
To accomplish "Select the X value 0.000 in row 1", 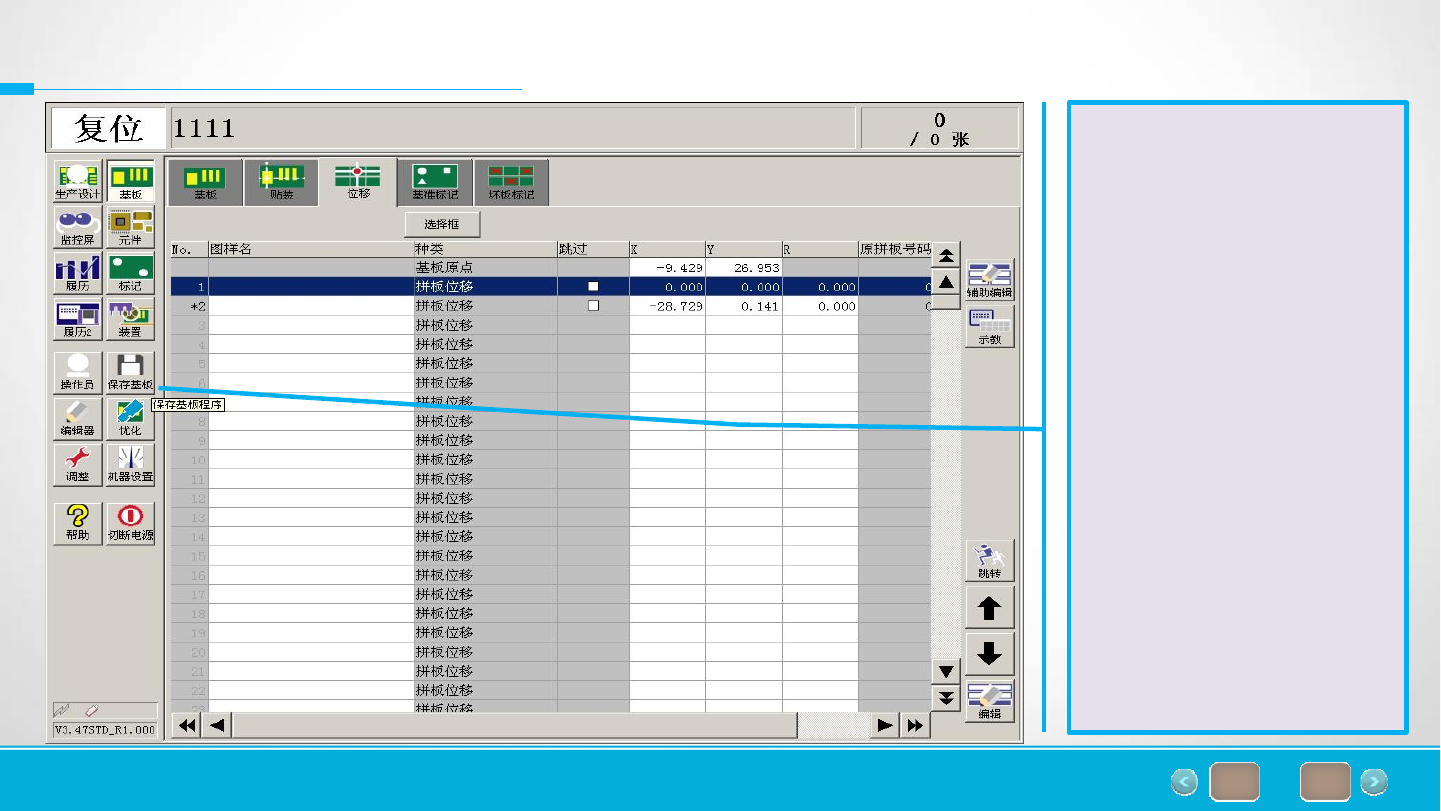I will pyautogui.click(x=667, y=287).
